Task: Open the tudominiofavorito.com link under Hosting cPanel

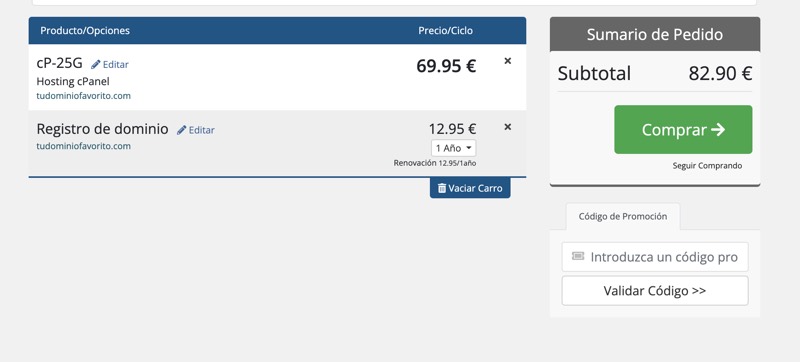Action: [84, 96]
